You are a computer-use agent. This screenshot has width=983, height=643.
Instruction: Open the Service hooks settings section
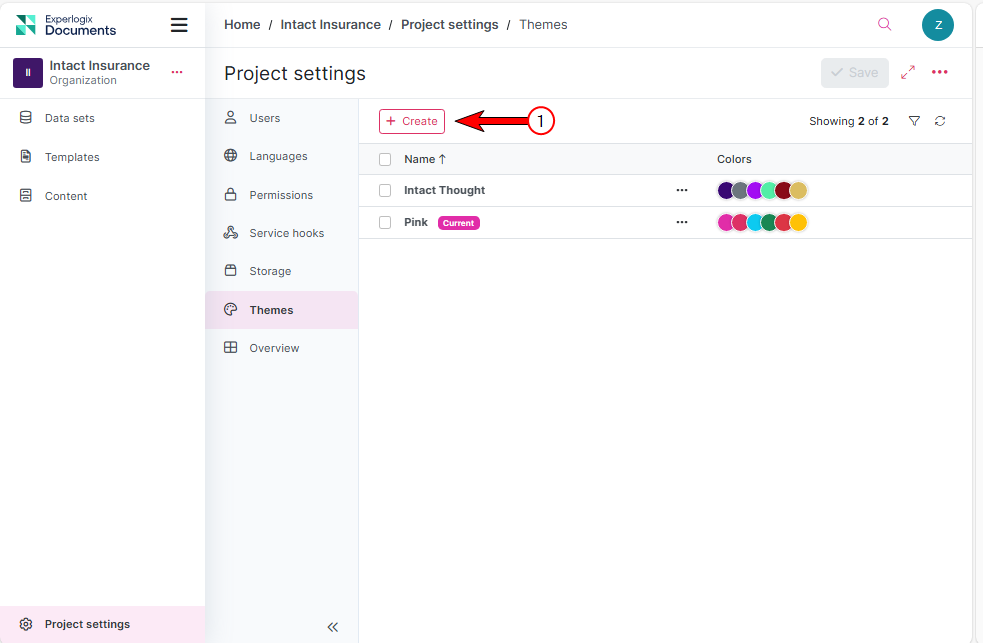pos(286,233)
